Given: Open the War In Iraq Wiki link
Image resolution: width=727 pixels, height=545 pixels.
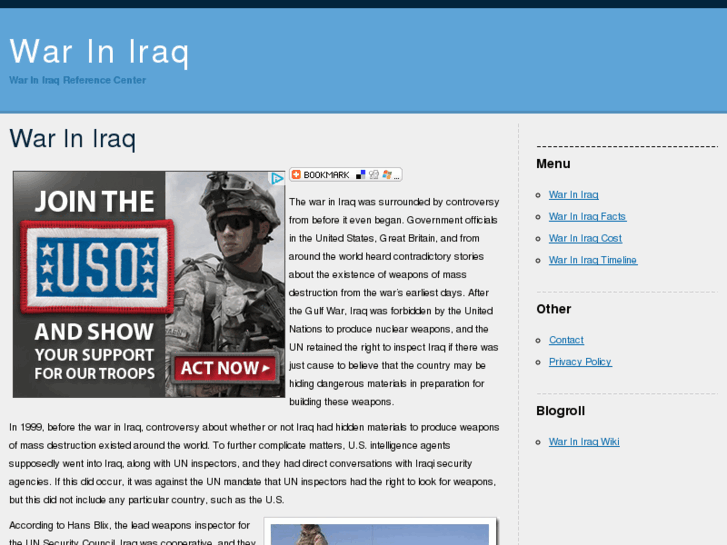Looking at the screenshot, I should point(584,442).
